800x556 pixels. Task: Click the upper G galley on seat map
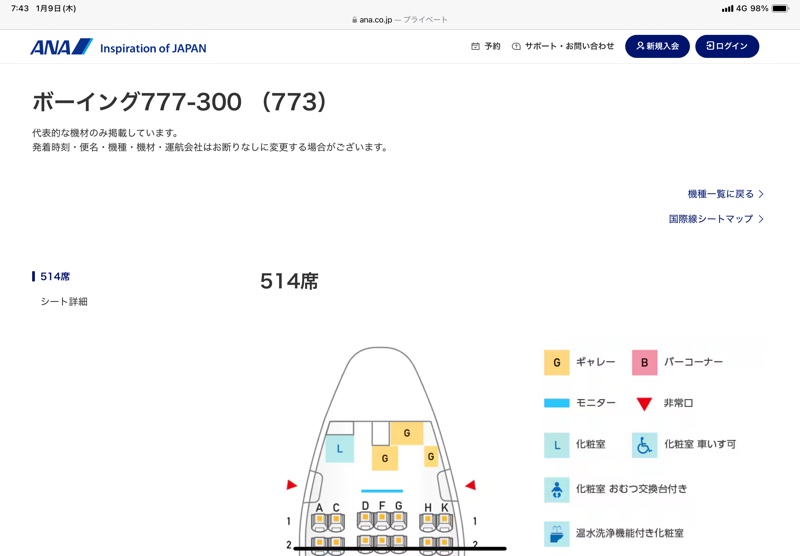click(407, 433)
